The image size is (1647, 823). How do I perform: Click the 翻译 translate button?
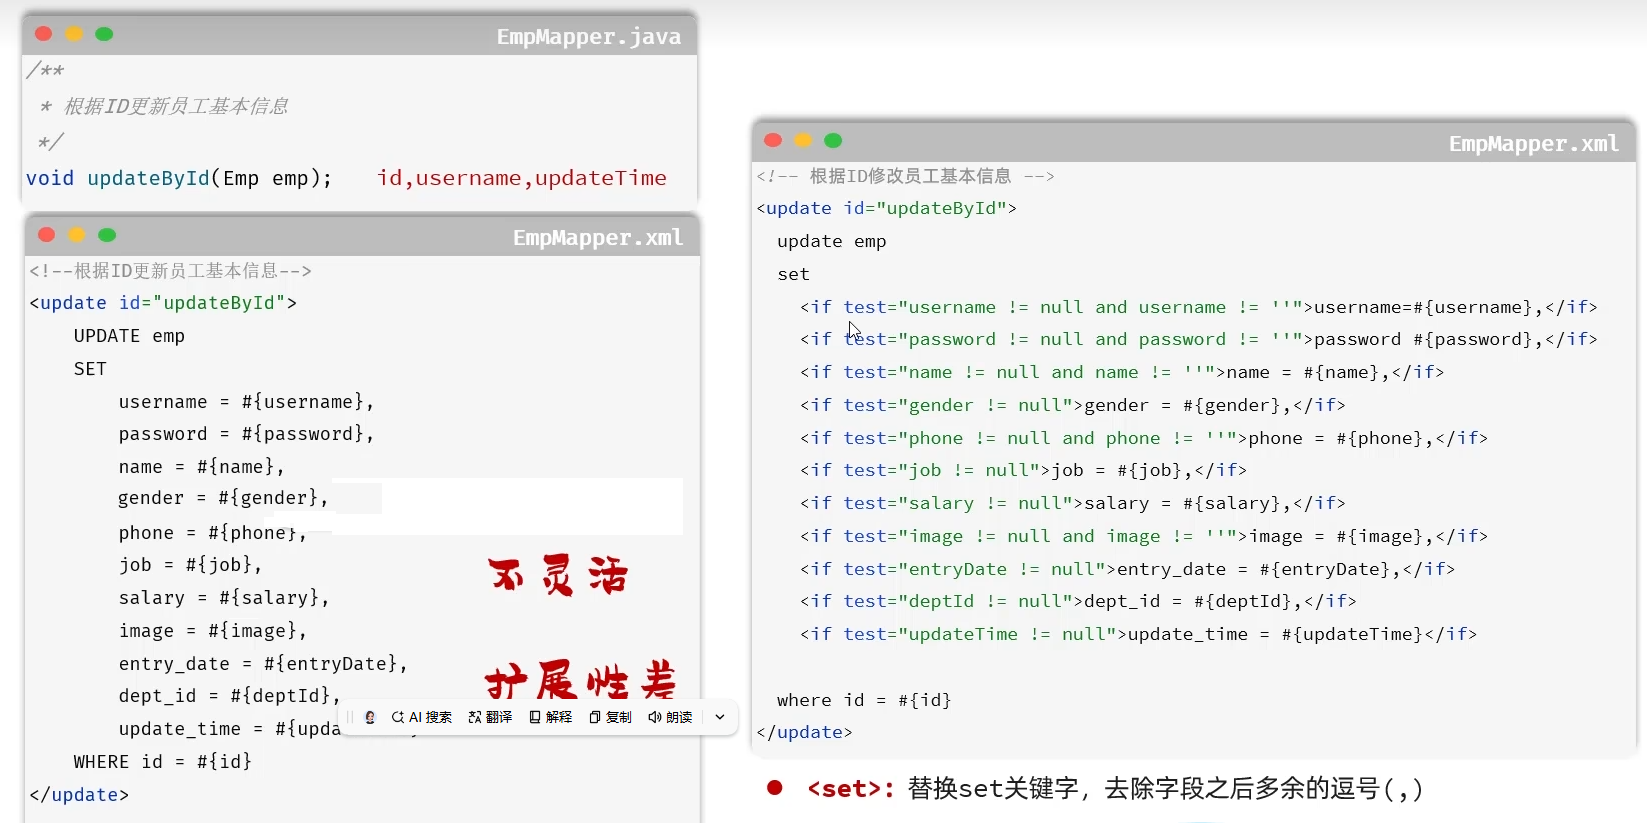tap(490, 717)
